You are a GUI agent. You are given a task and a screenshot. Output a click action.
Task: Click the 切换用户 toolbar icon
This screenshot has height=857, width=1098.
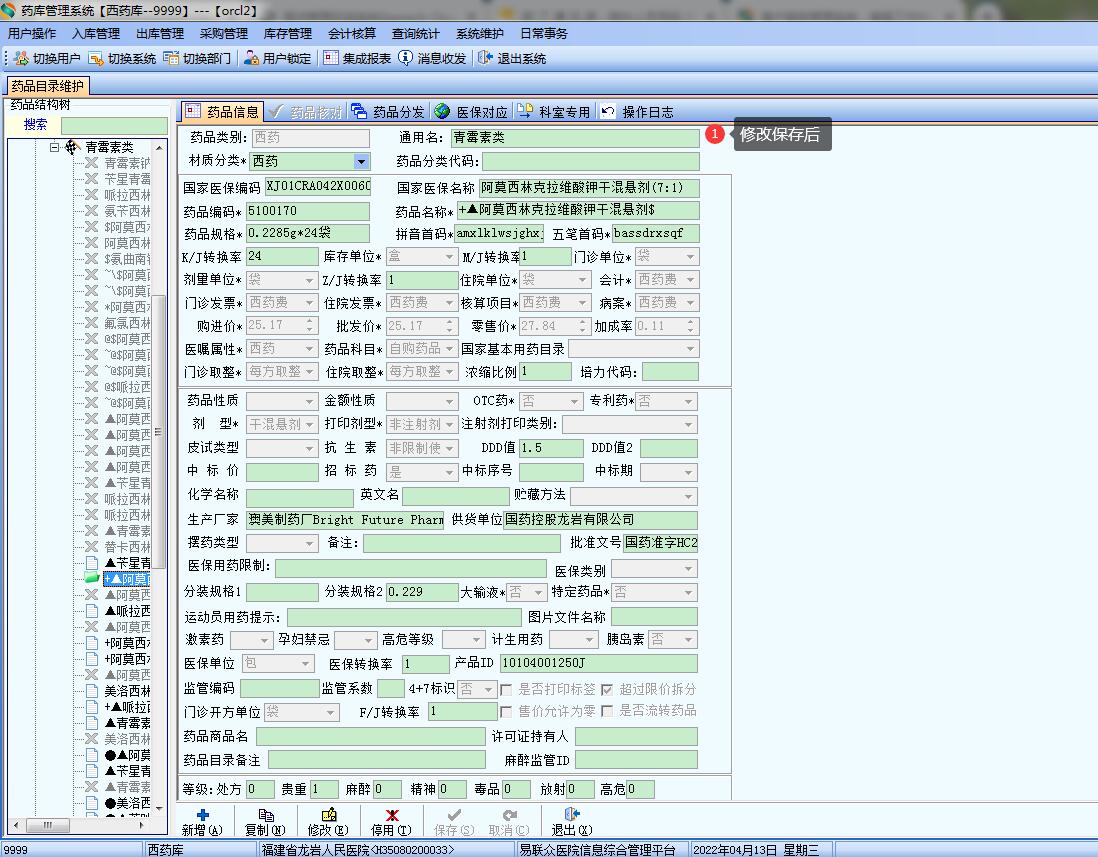22,58
